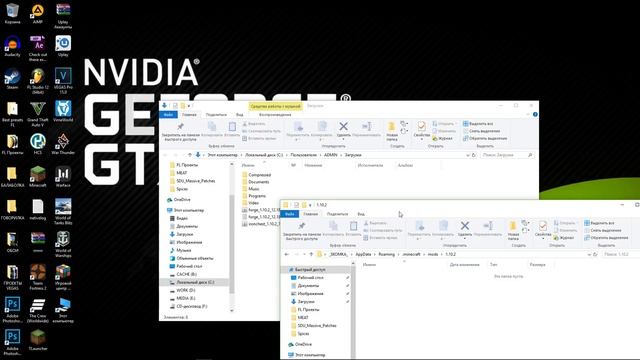The height and width of the screenshot is (360, 640).
Task: Click refresh button next to Загрузки address bar
Action: (474, 155)
